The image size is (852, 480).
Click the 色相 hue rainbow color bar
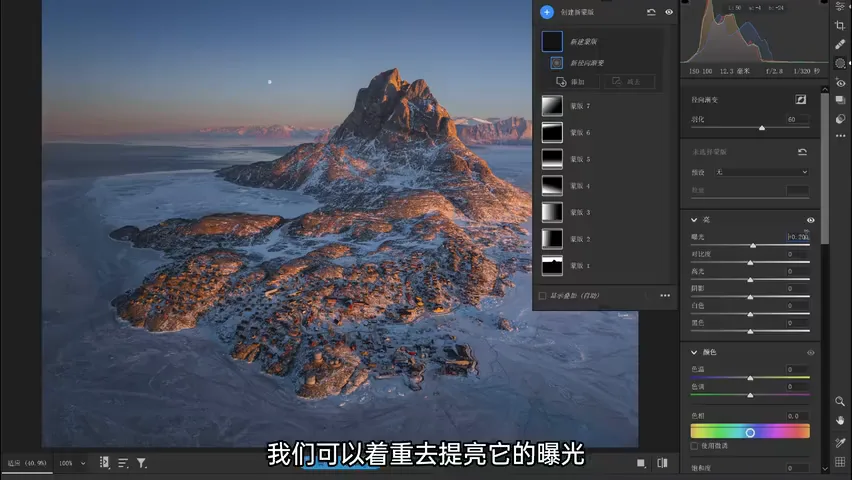click(x=750, y=432)
